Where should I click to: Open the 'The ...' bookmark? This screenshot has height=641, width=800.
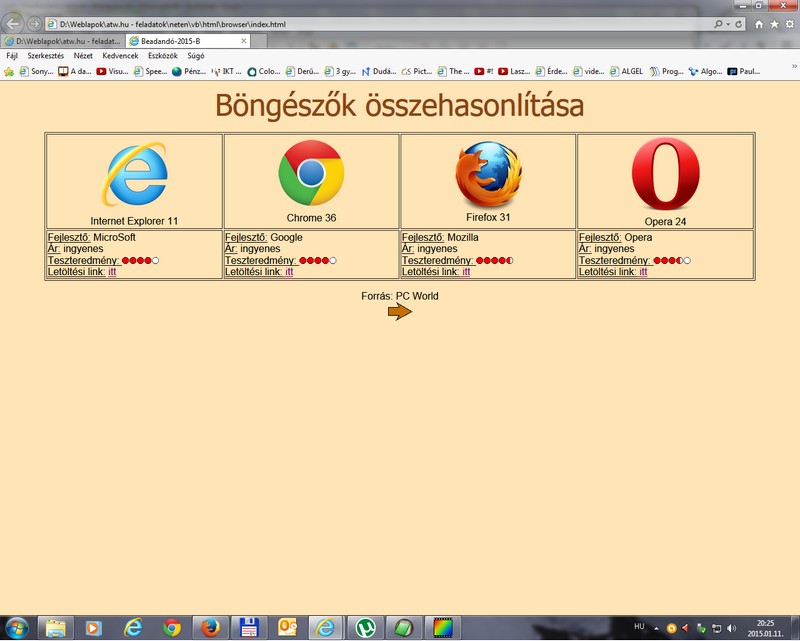[453, 71]
